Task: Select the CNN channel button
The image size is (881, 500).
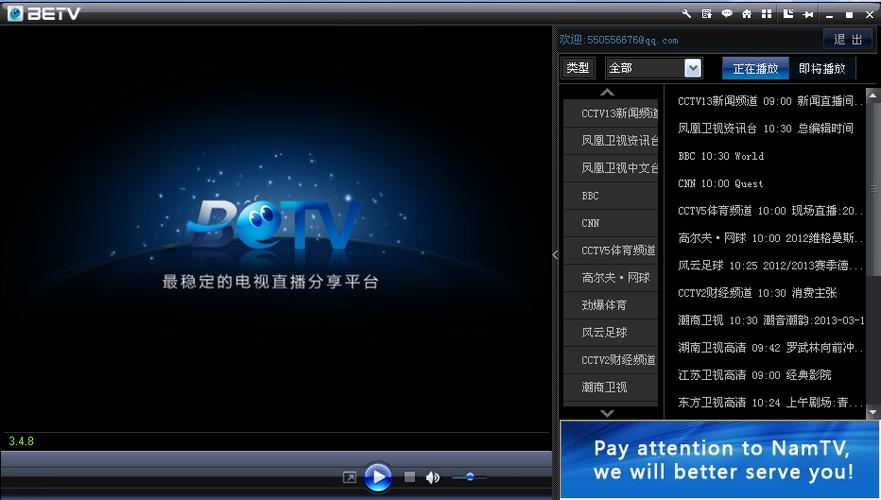Action: coord(611,223)
